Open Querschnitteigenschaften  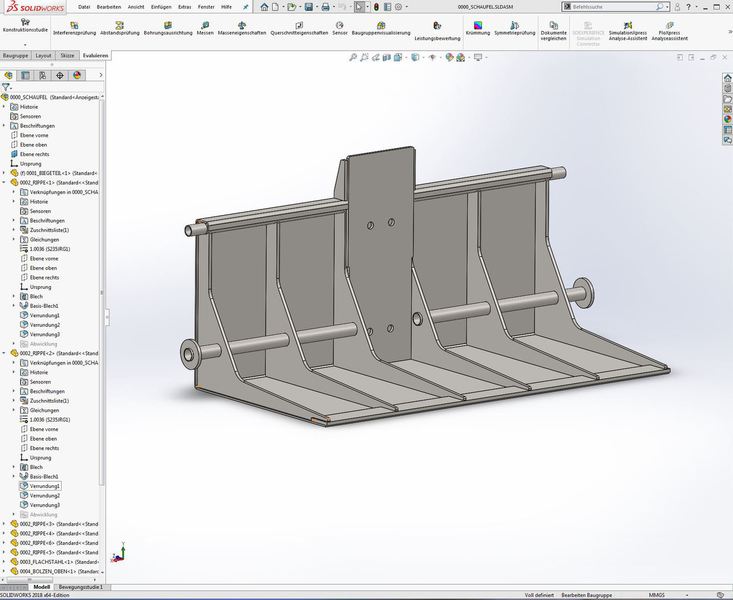click(299, 29)
